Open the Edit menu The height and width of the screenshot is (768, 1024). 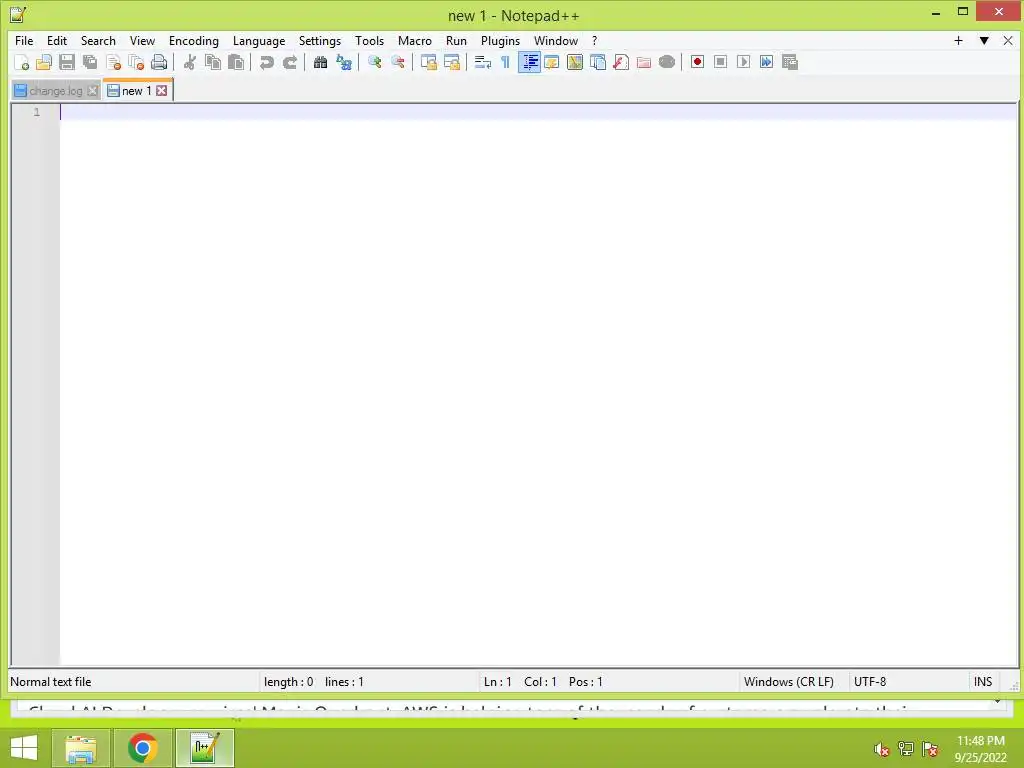coord(57,40)
